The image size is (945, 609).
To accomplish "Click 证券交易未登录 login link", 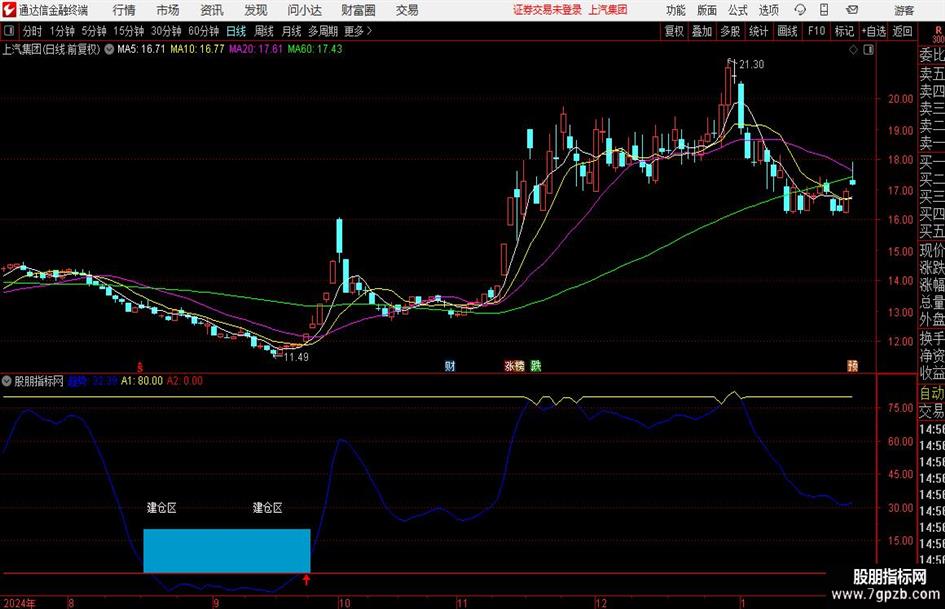I will click(548, 10).
